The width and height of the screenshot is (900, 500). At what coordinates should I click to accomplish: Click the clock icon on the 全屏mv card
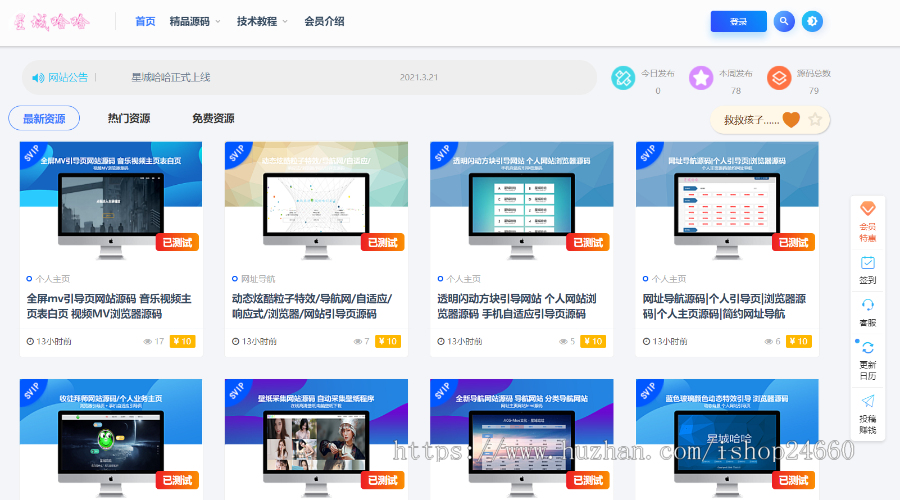coord(30,342)
